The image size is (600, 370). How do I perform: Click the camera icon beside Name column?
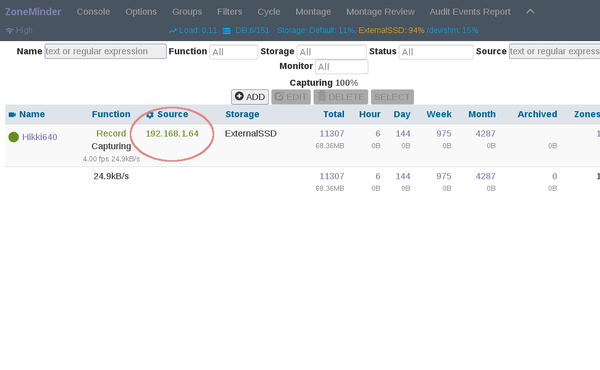(x=12, y=114)
